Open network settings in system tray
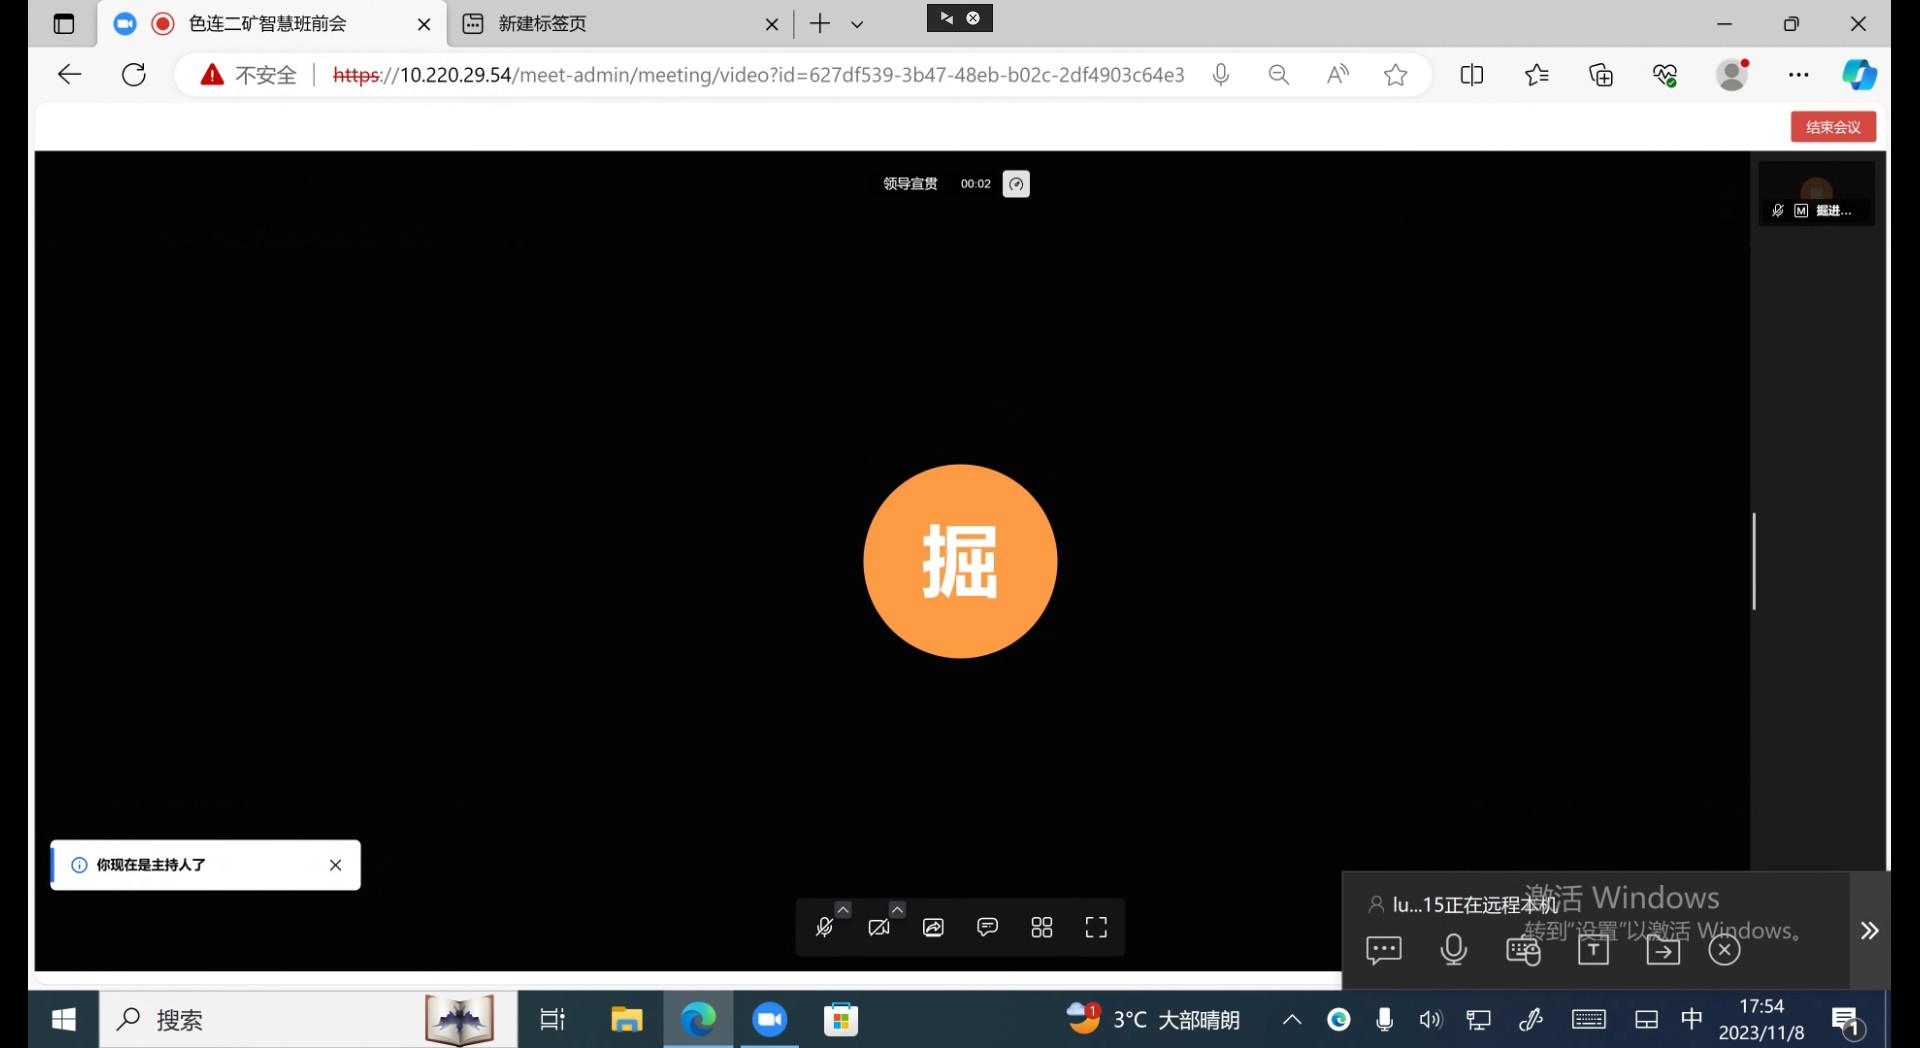Screen dimensions: 1920x1048 1478,1020
